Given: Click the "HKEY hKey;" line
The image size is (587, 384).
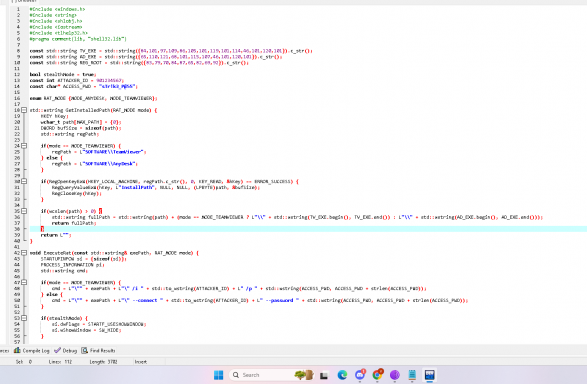Looking at the screenshot, I should tap(55, 116).
